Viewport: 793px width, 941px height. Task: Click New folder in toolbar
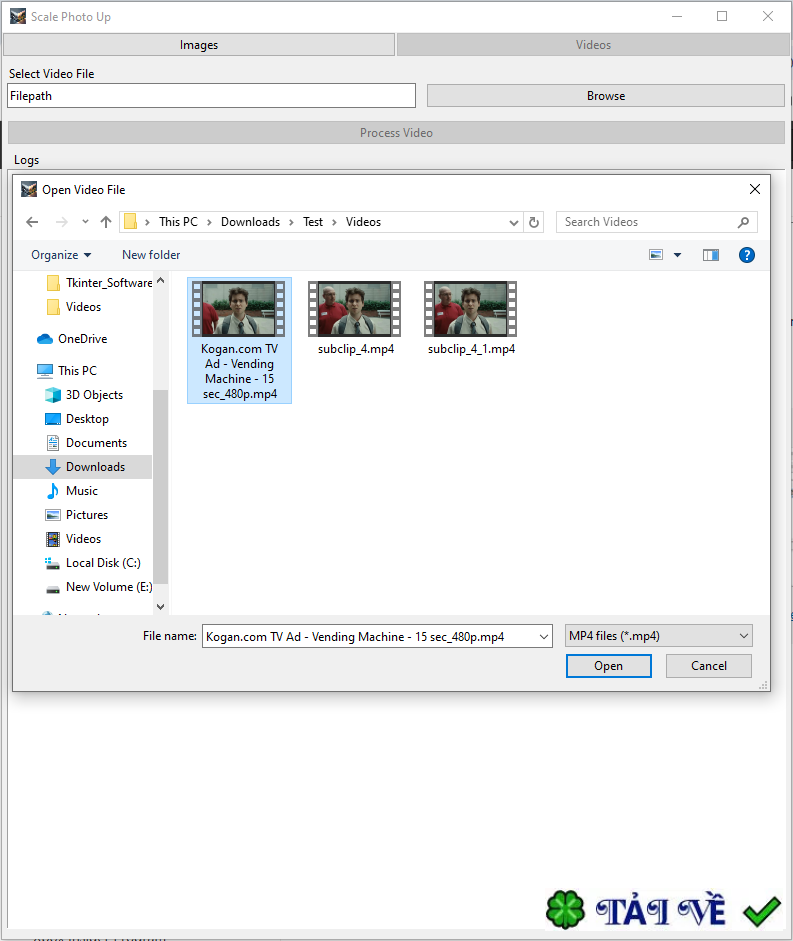click(x=151, y=255)
